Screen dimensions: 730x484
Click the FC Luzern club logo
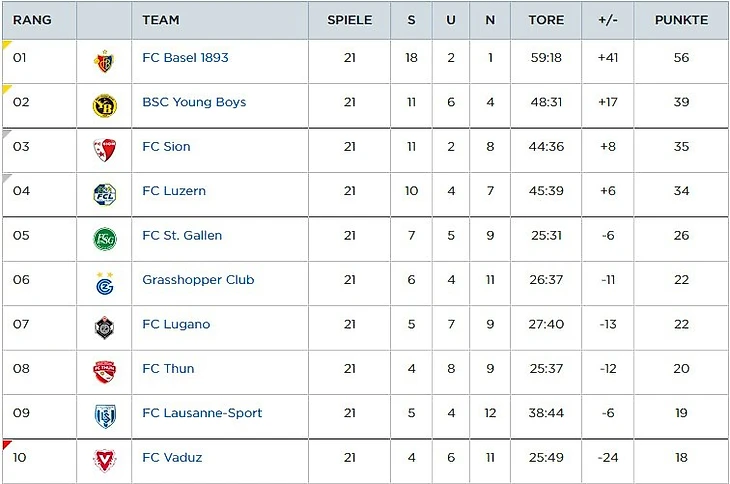click(x=104, y=194)
